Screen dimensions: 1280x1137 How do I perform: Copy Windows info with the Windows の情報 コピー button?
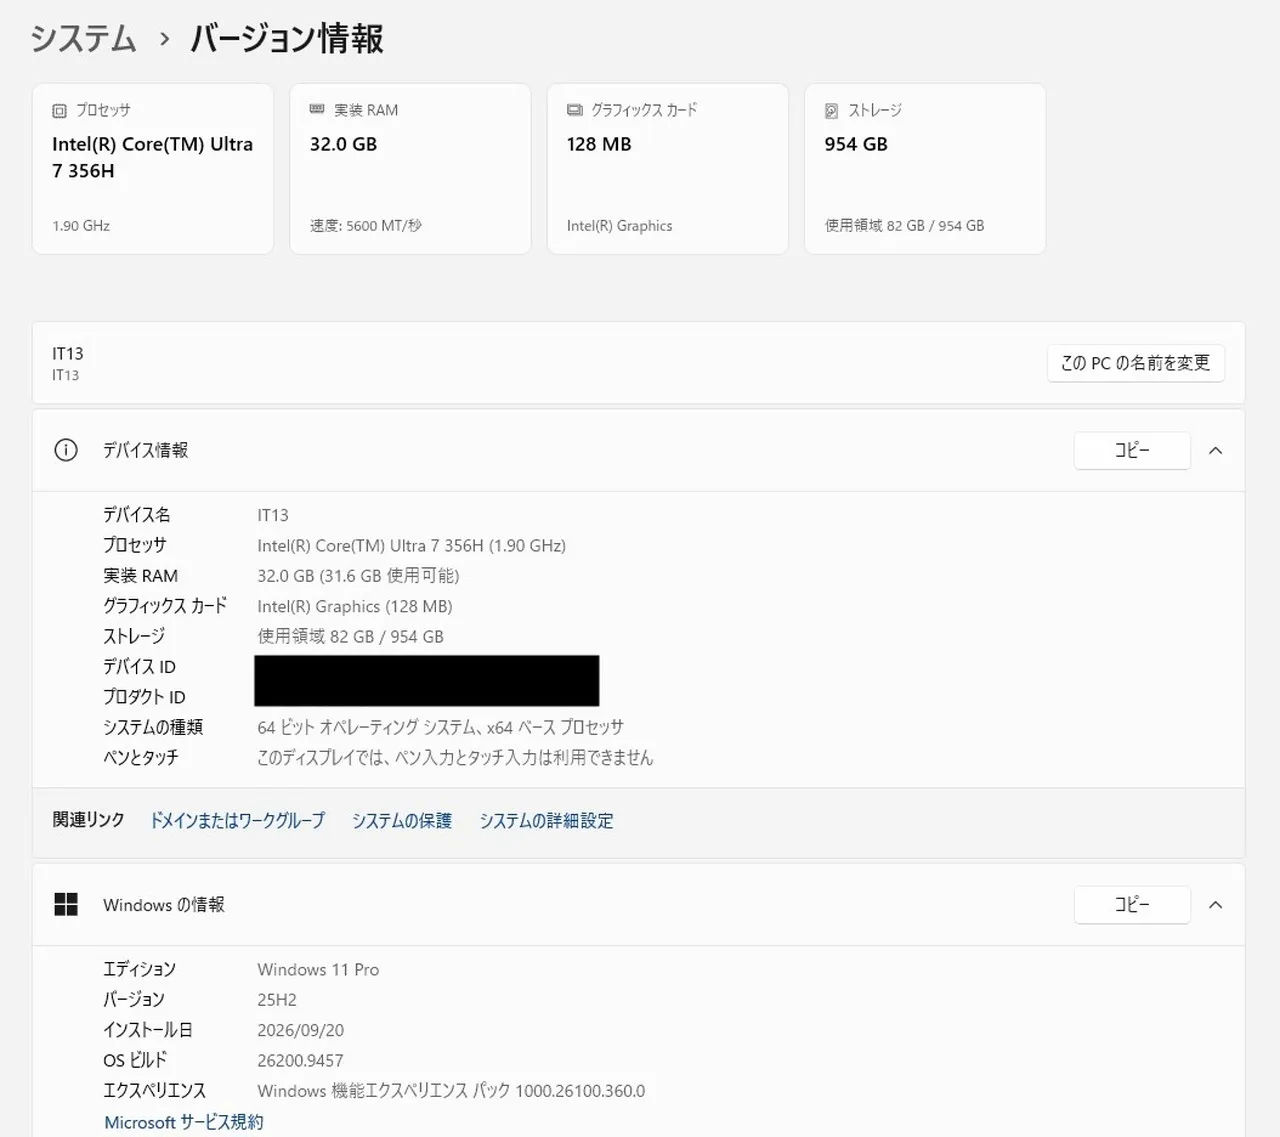click(1132, 905)
